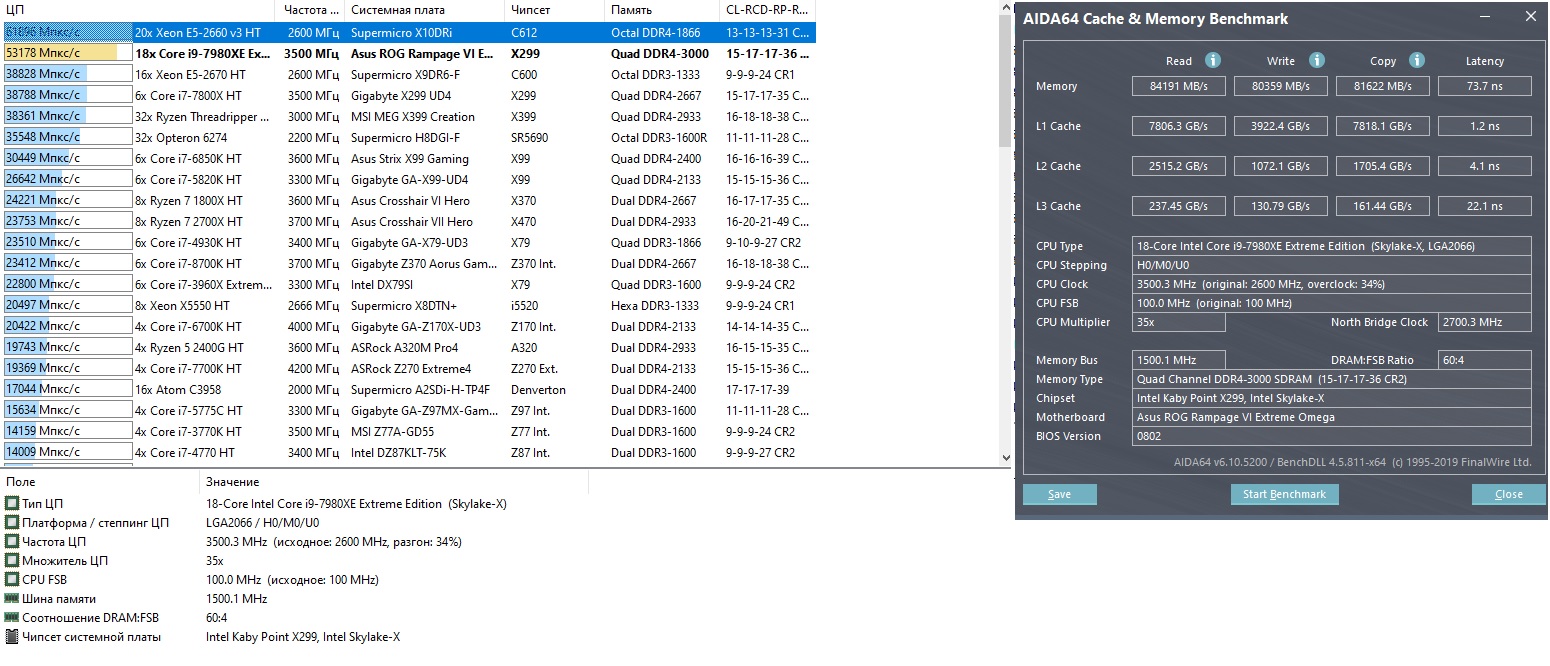Click the BIOS Version field showing 0802

click(x=1332, y=436)
